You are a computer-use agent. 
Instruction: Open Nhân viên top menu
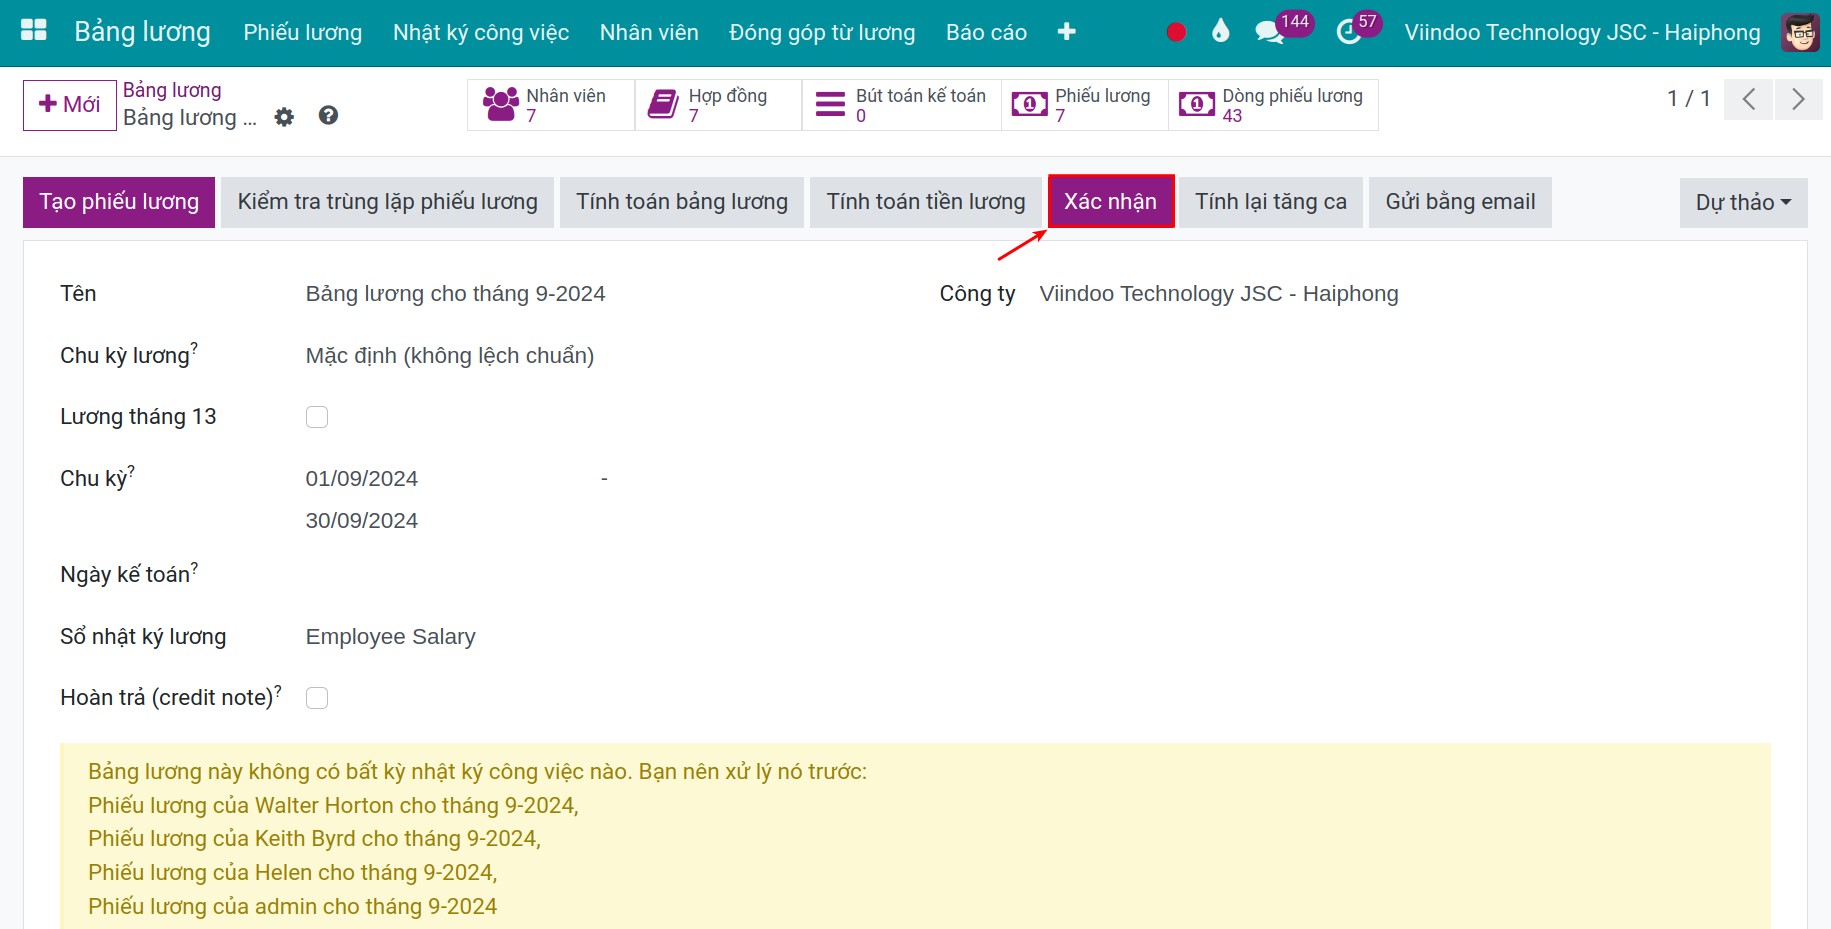(649, 32)
